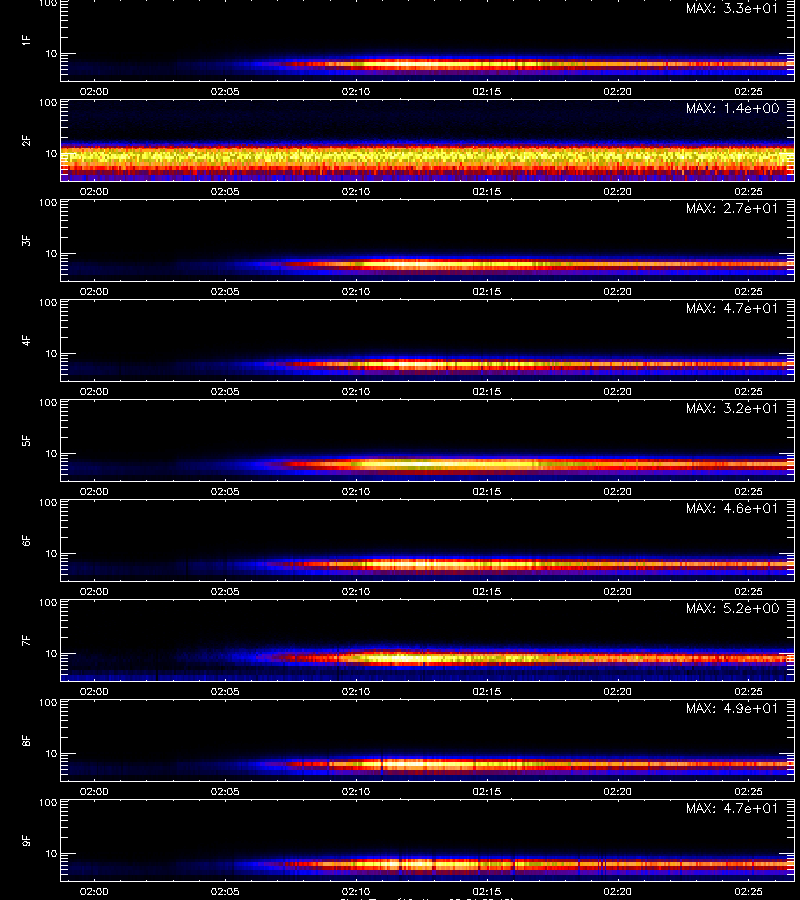The width and height of the screenshot is (800, 900).
Task: Select the 'MAX: 2.7e+01' readout
Action: click(732, 208)
